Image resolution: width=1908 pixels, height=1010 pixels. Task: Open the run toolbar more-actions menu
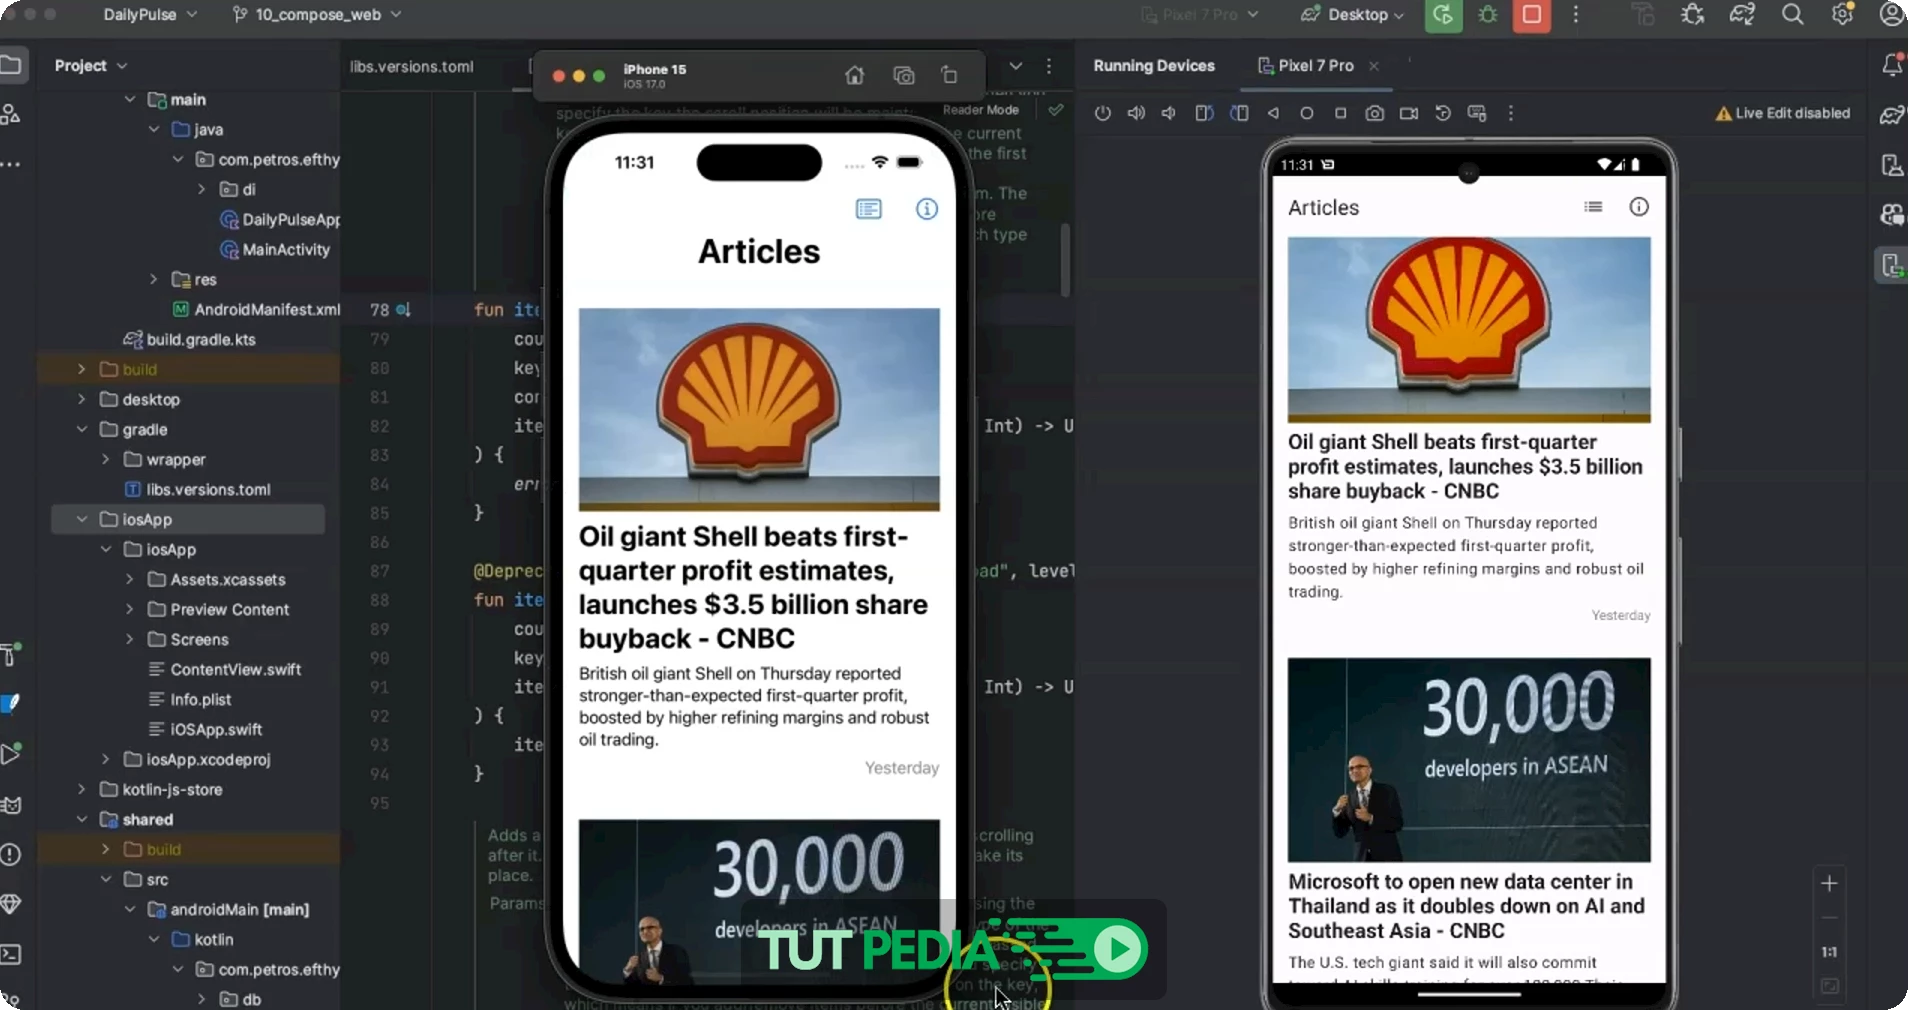pyautogui.click(x=1576, y=15)
